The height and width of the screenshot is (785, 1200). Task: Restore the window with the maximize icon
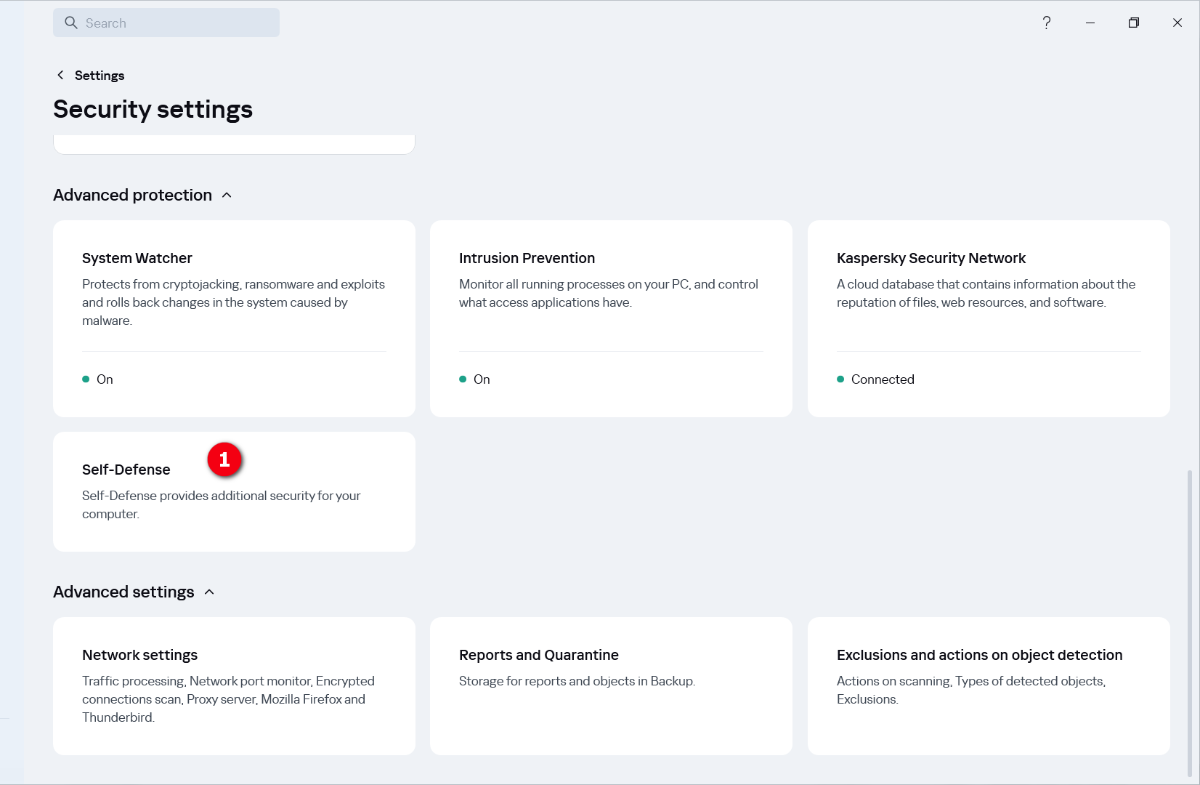click(x=1134, y=23)
